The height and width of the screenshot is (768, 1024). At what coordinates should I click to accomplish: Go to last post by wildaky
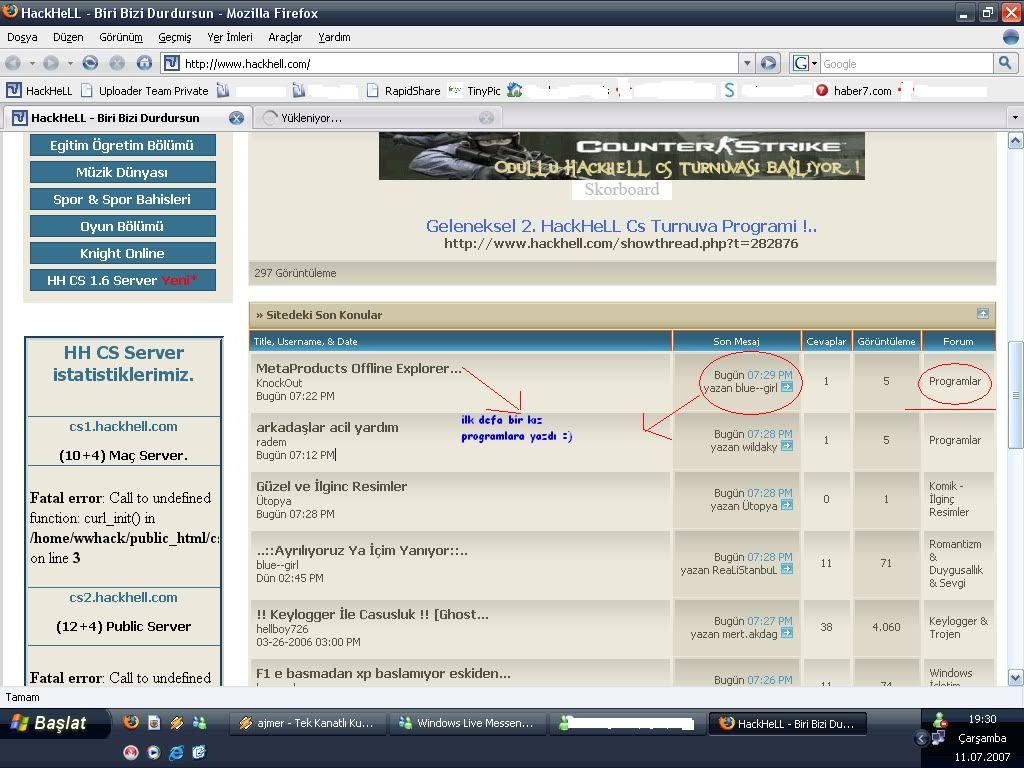click(x=787, y=447)
